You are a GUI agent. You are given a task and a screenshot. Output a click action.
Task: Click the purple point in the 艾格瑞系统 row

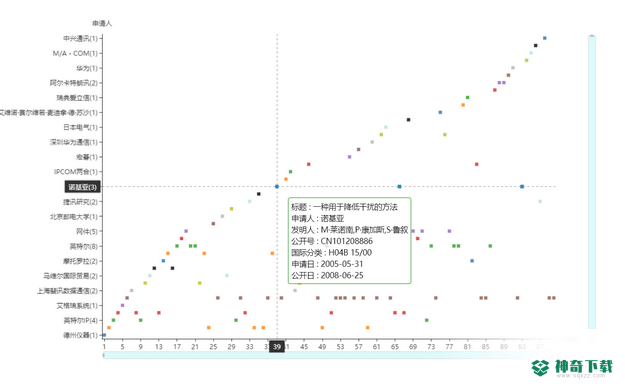pos(122,305)
